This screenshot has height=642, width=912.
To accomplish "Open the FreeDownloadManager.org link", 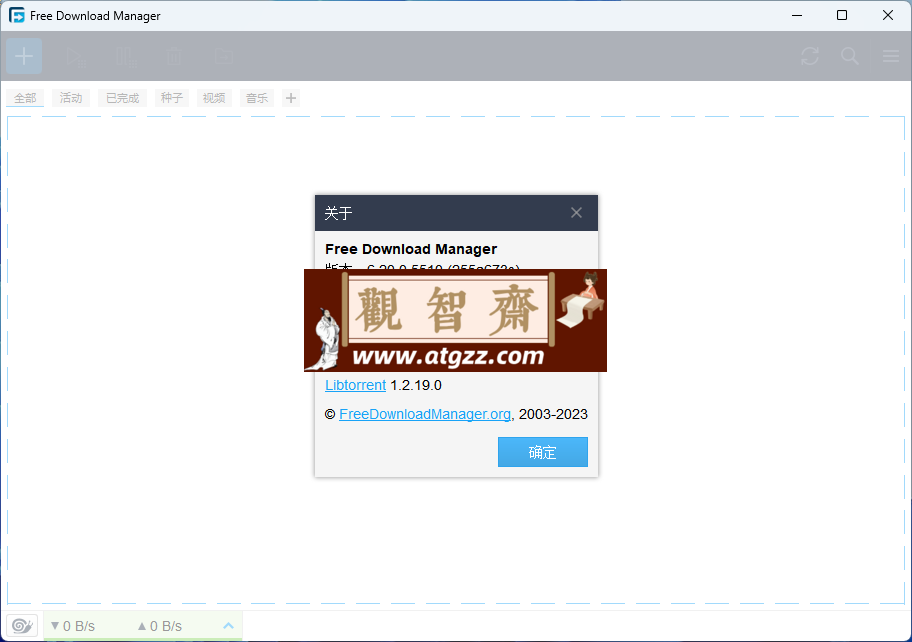I will click(425, 414).
